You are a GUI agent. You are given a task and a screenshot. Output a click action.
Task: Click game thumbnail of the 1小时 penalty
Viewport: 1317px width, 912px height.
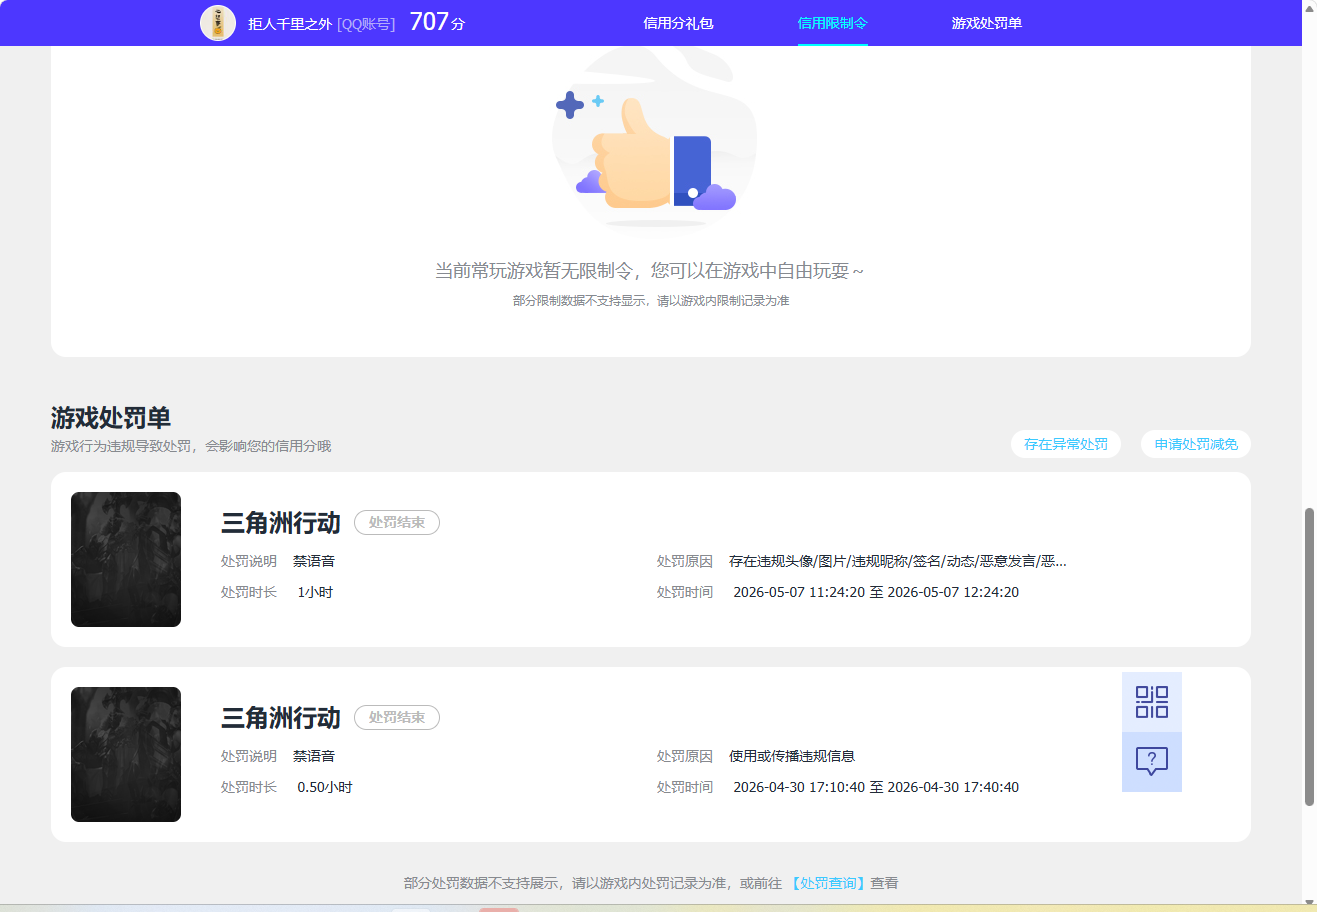(126, 559)
